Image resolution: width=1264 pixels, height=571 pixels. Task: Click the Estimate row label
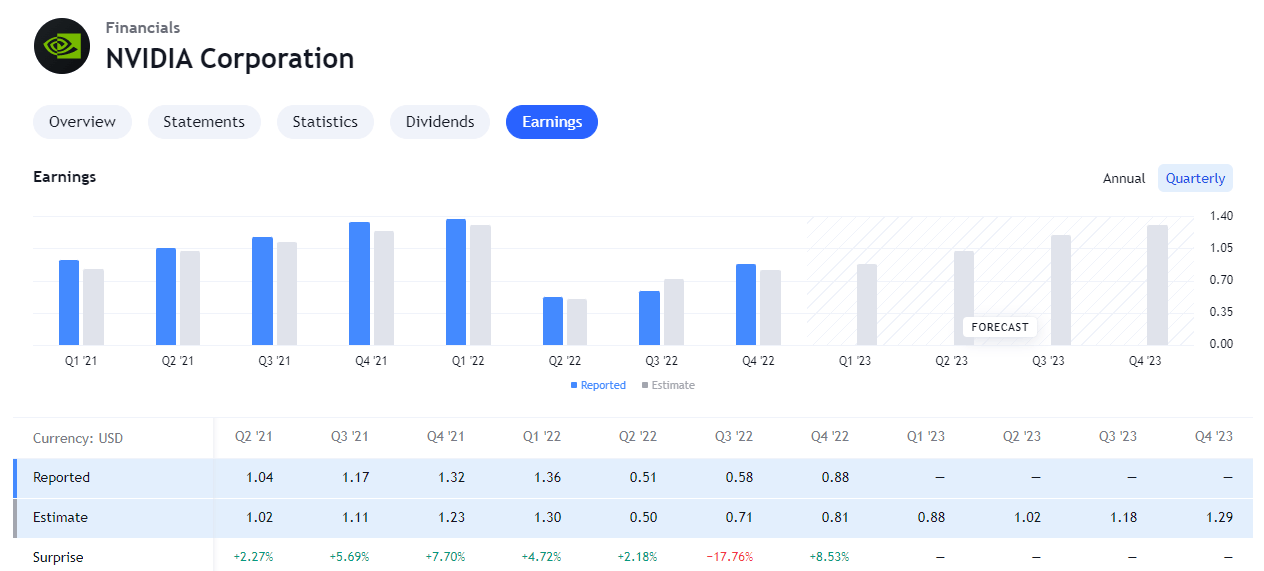(x=60, y=517)
